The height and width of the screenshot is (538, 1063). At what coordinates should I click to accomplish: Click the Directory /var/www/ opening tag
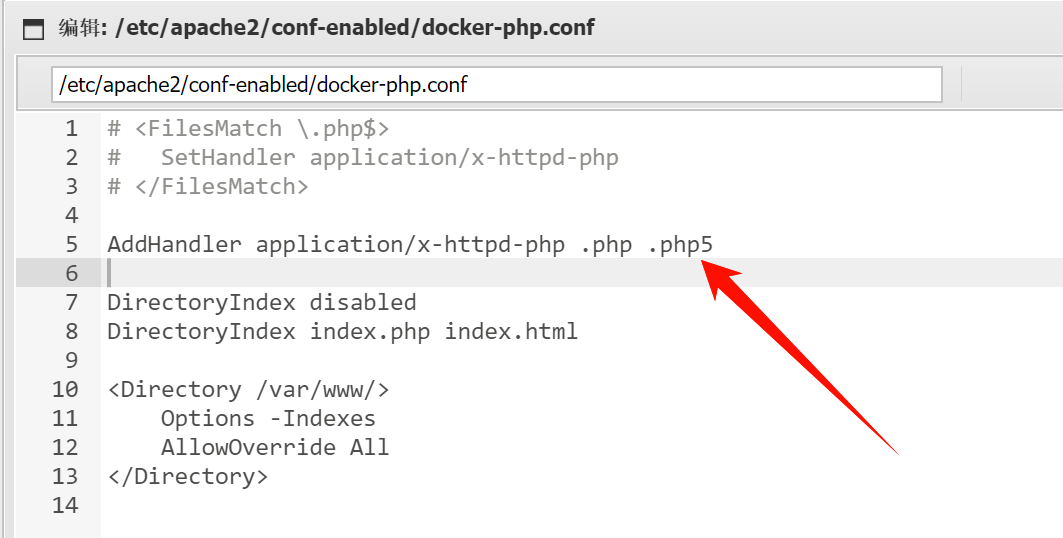pyautogui.click(x=248, y=390)
